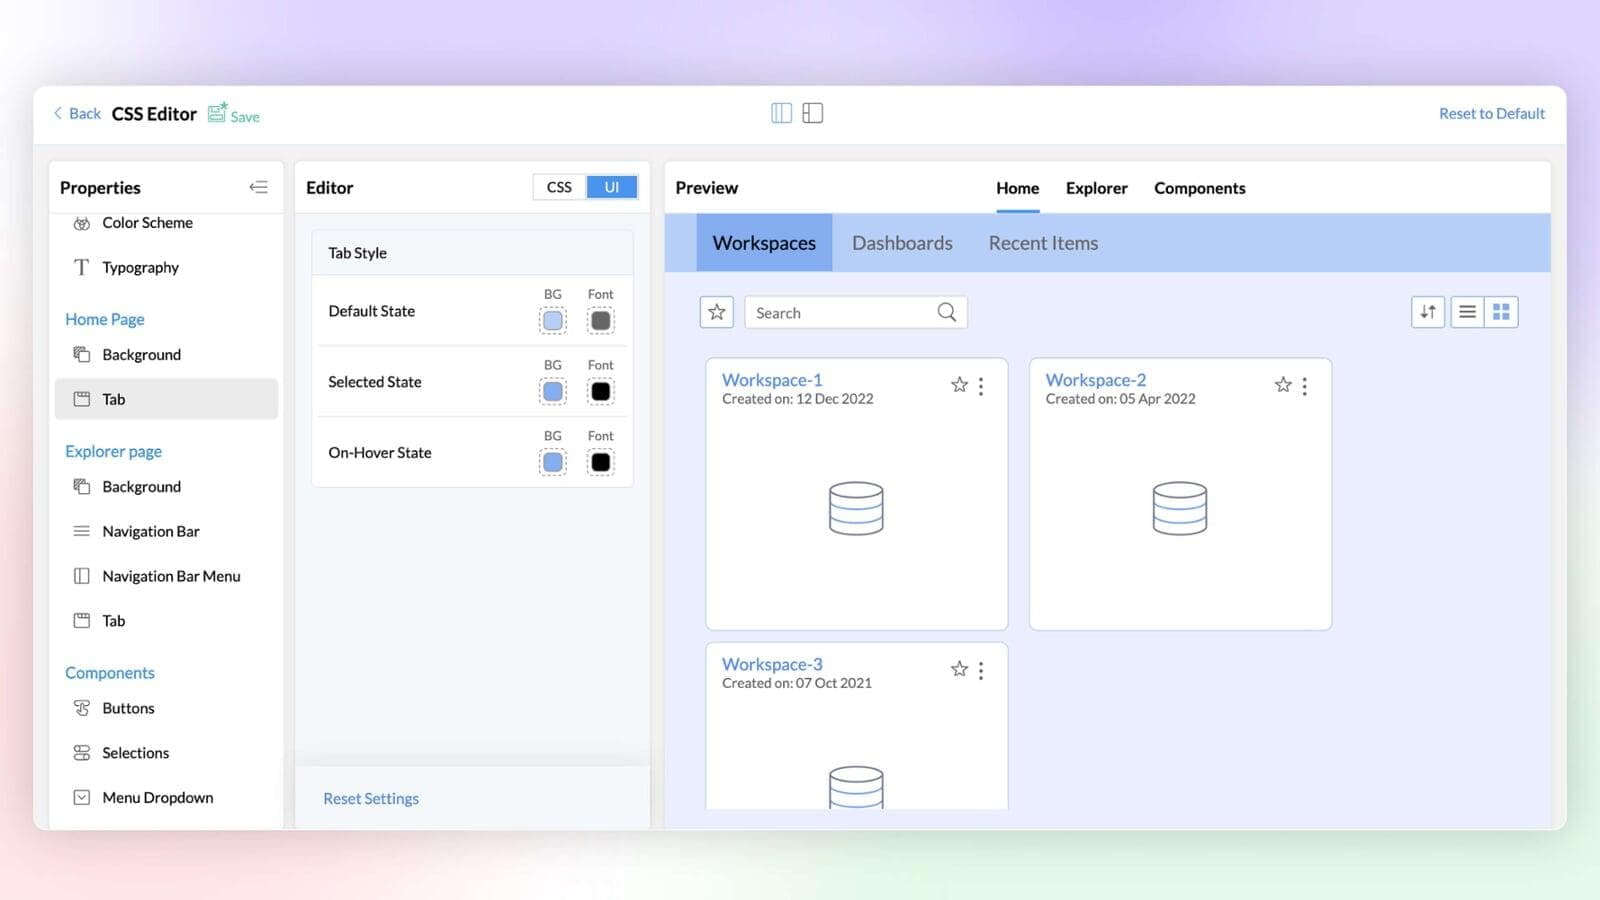Star Workspace-2 as favorite
The image size is (1600, 900).
(x=1283, y=385)
